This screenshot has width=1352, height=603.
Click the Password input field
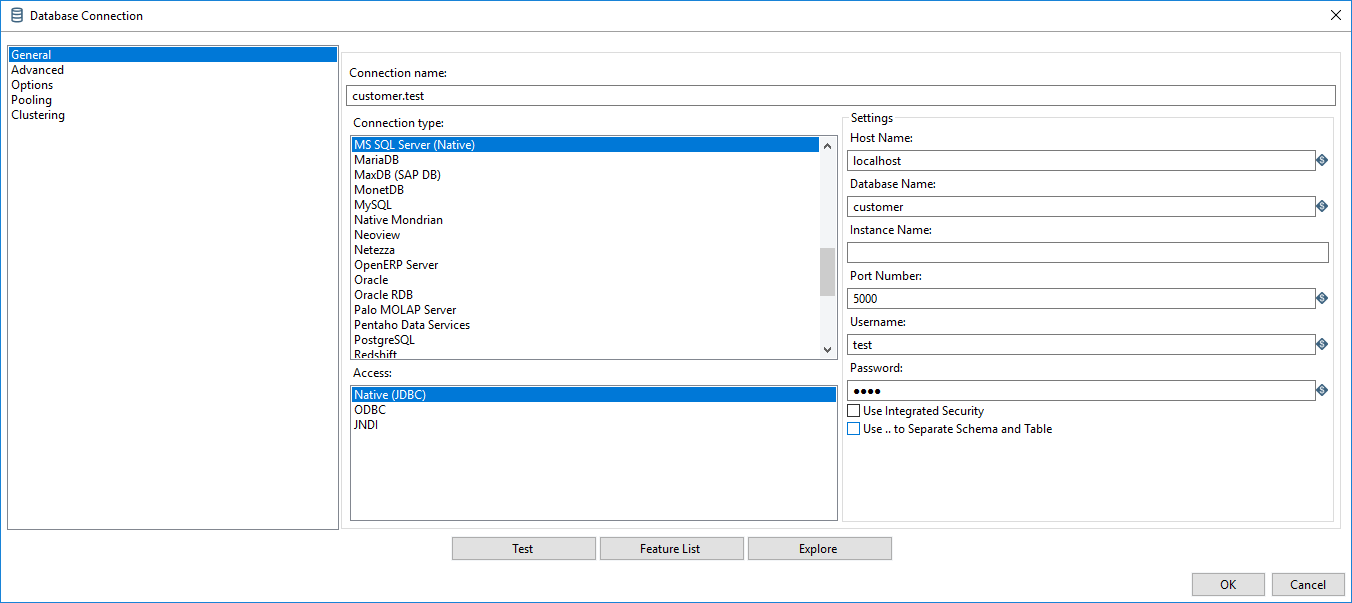pyautogui.click(x=1081, y=390)
